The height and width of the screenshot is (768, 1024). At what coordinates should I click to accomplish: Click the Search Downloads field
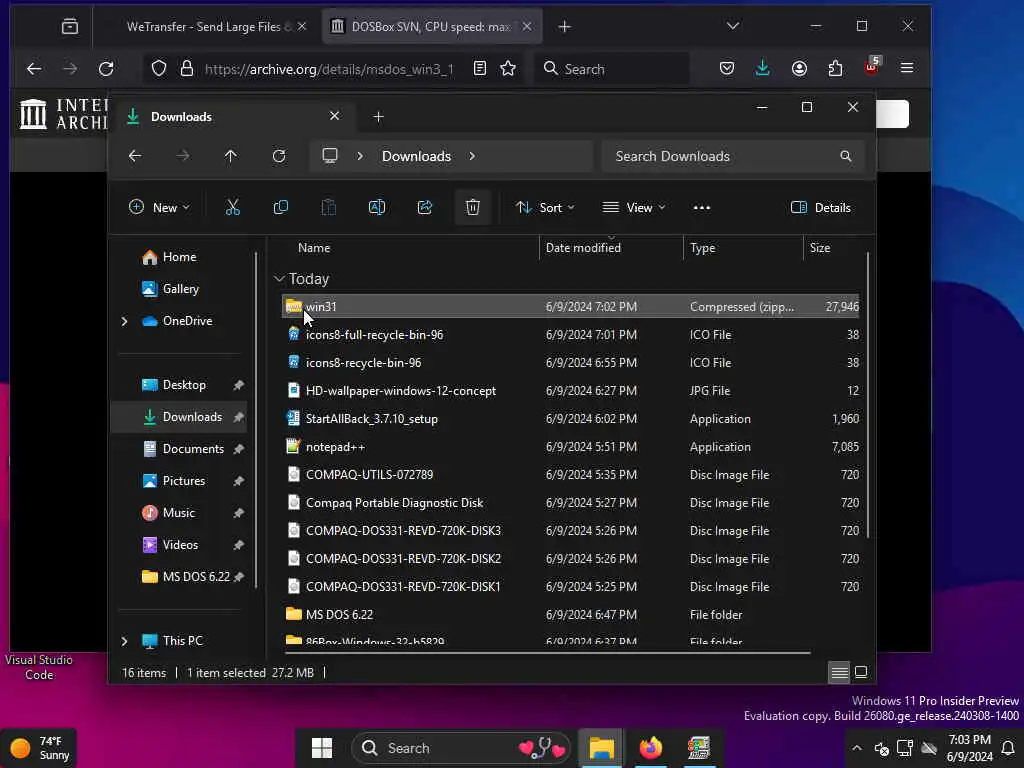[733, 156]
